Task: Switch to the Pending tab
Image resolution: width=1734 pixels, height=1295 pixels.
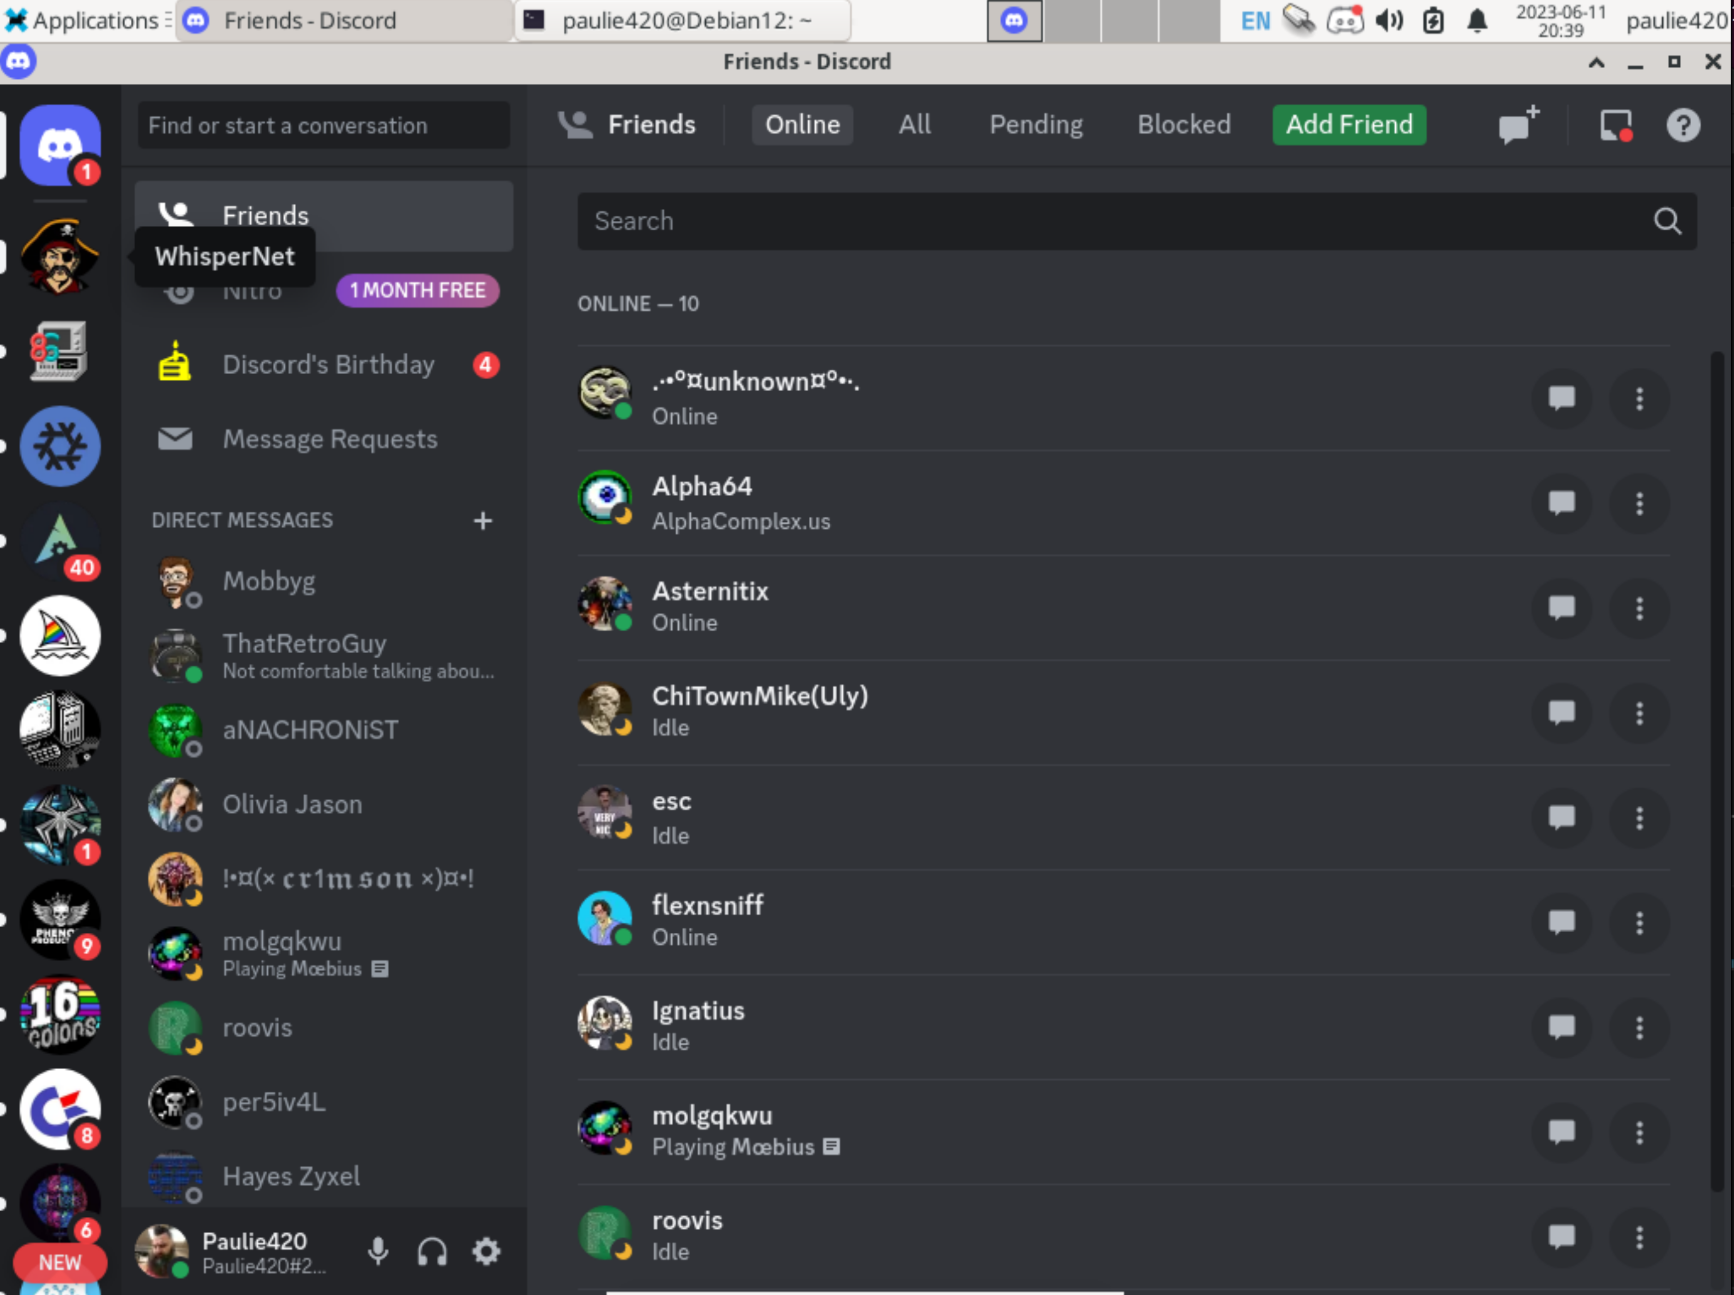Action: click(1036, 125)
